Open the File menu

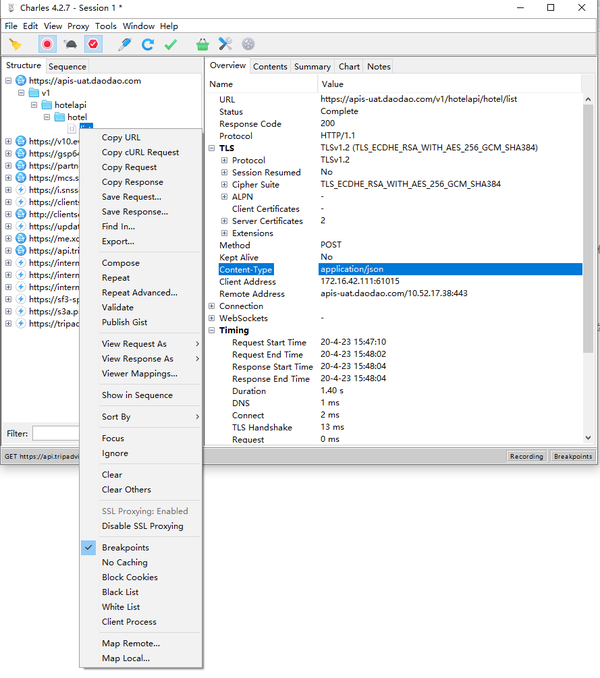click(11, 26)
